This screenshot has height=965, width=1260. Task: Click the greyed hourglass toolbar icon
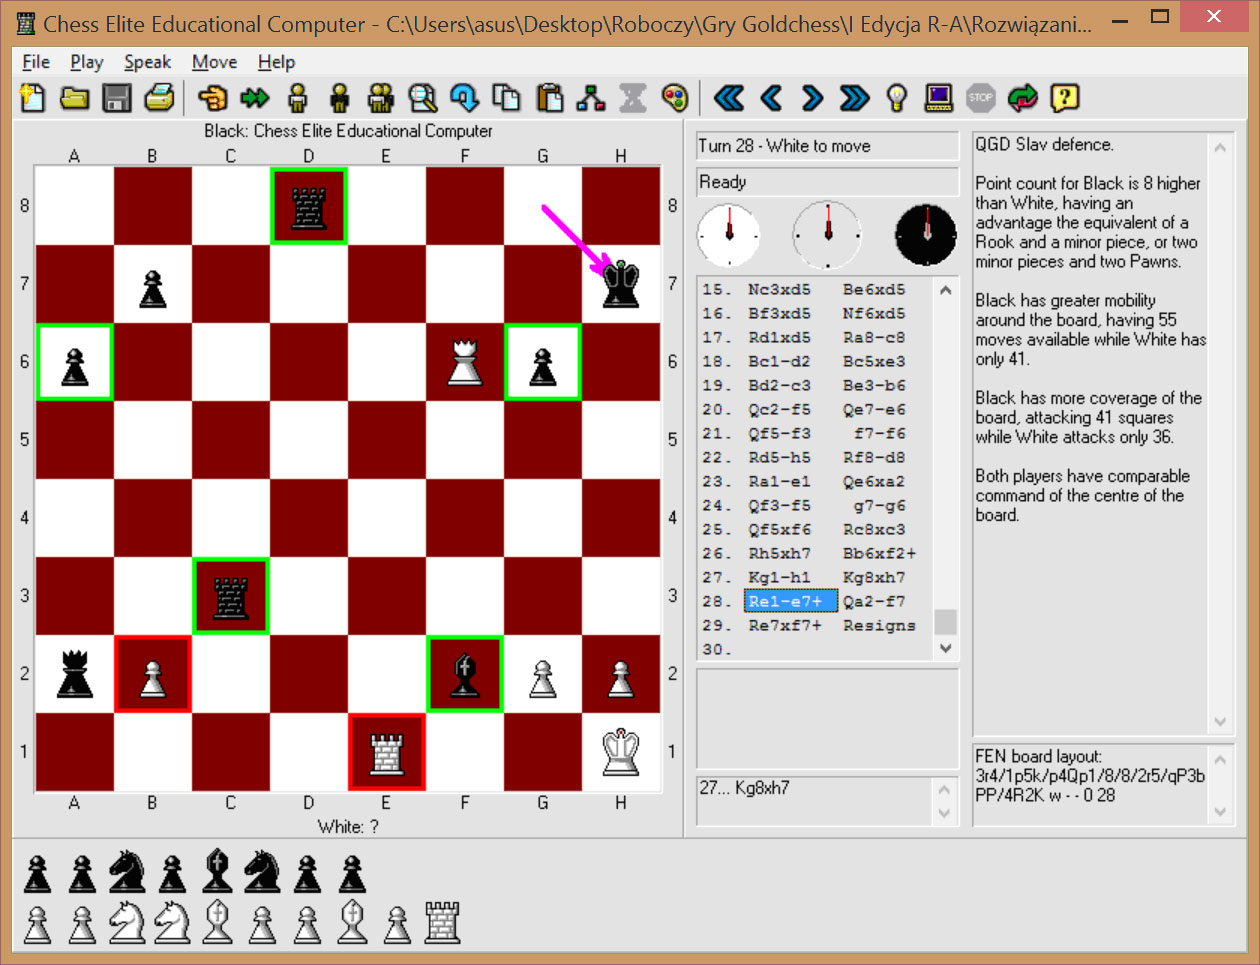(633, 98)
